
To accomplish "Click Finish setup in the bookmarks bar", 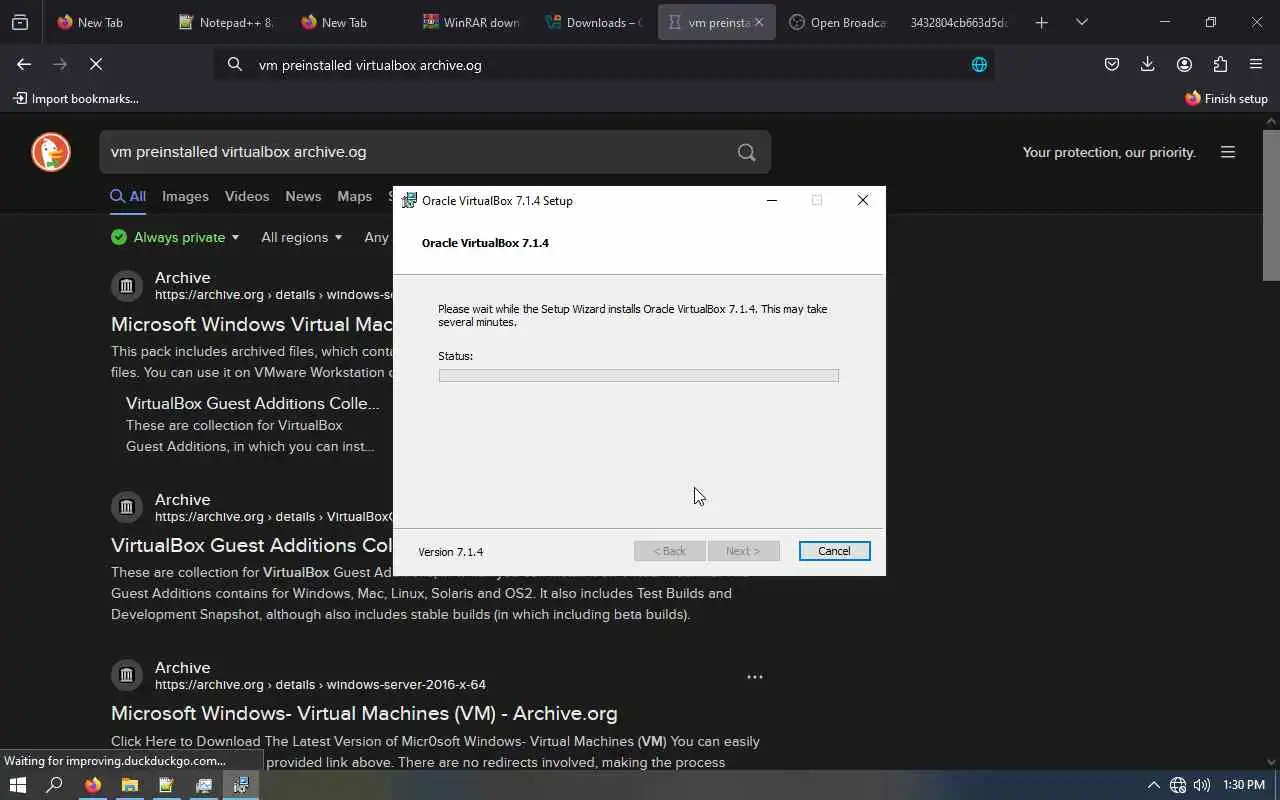I will (x=1226, y=98).
